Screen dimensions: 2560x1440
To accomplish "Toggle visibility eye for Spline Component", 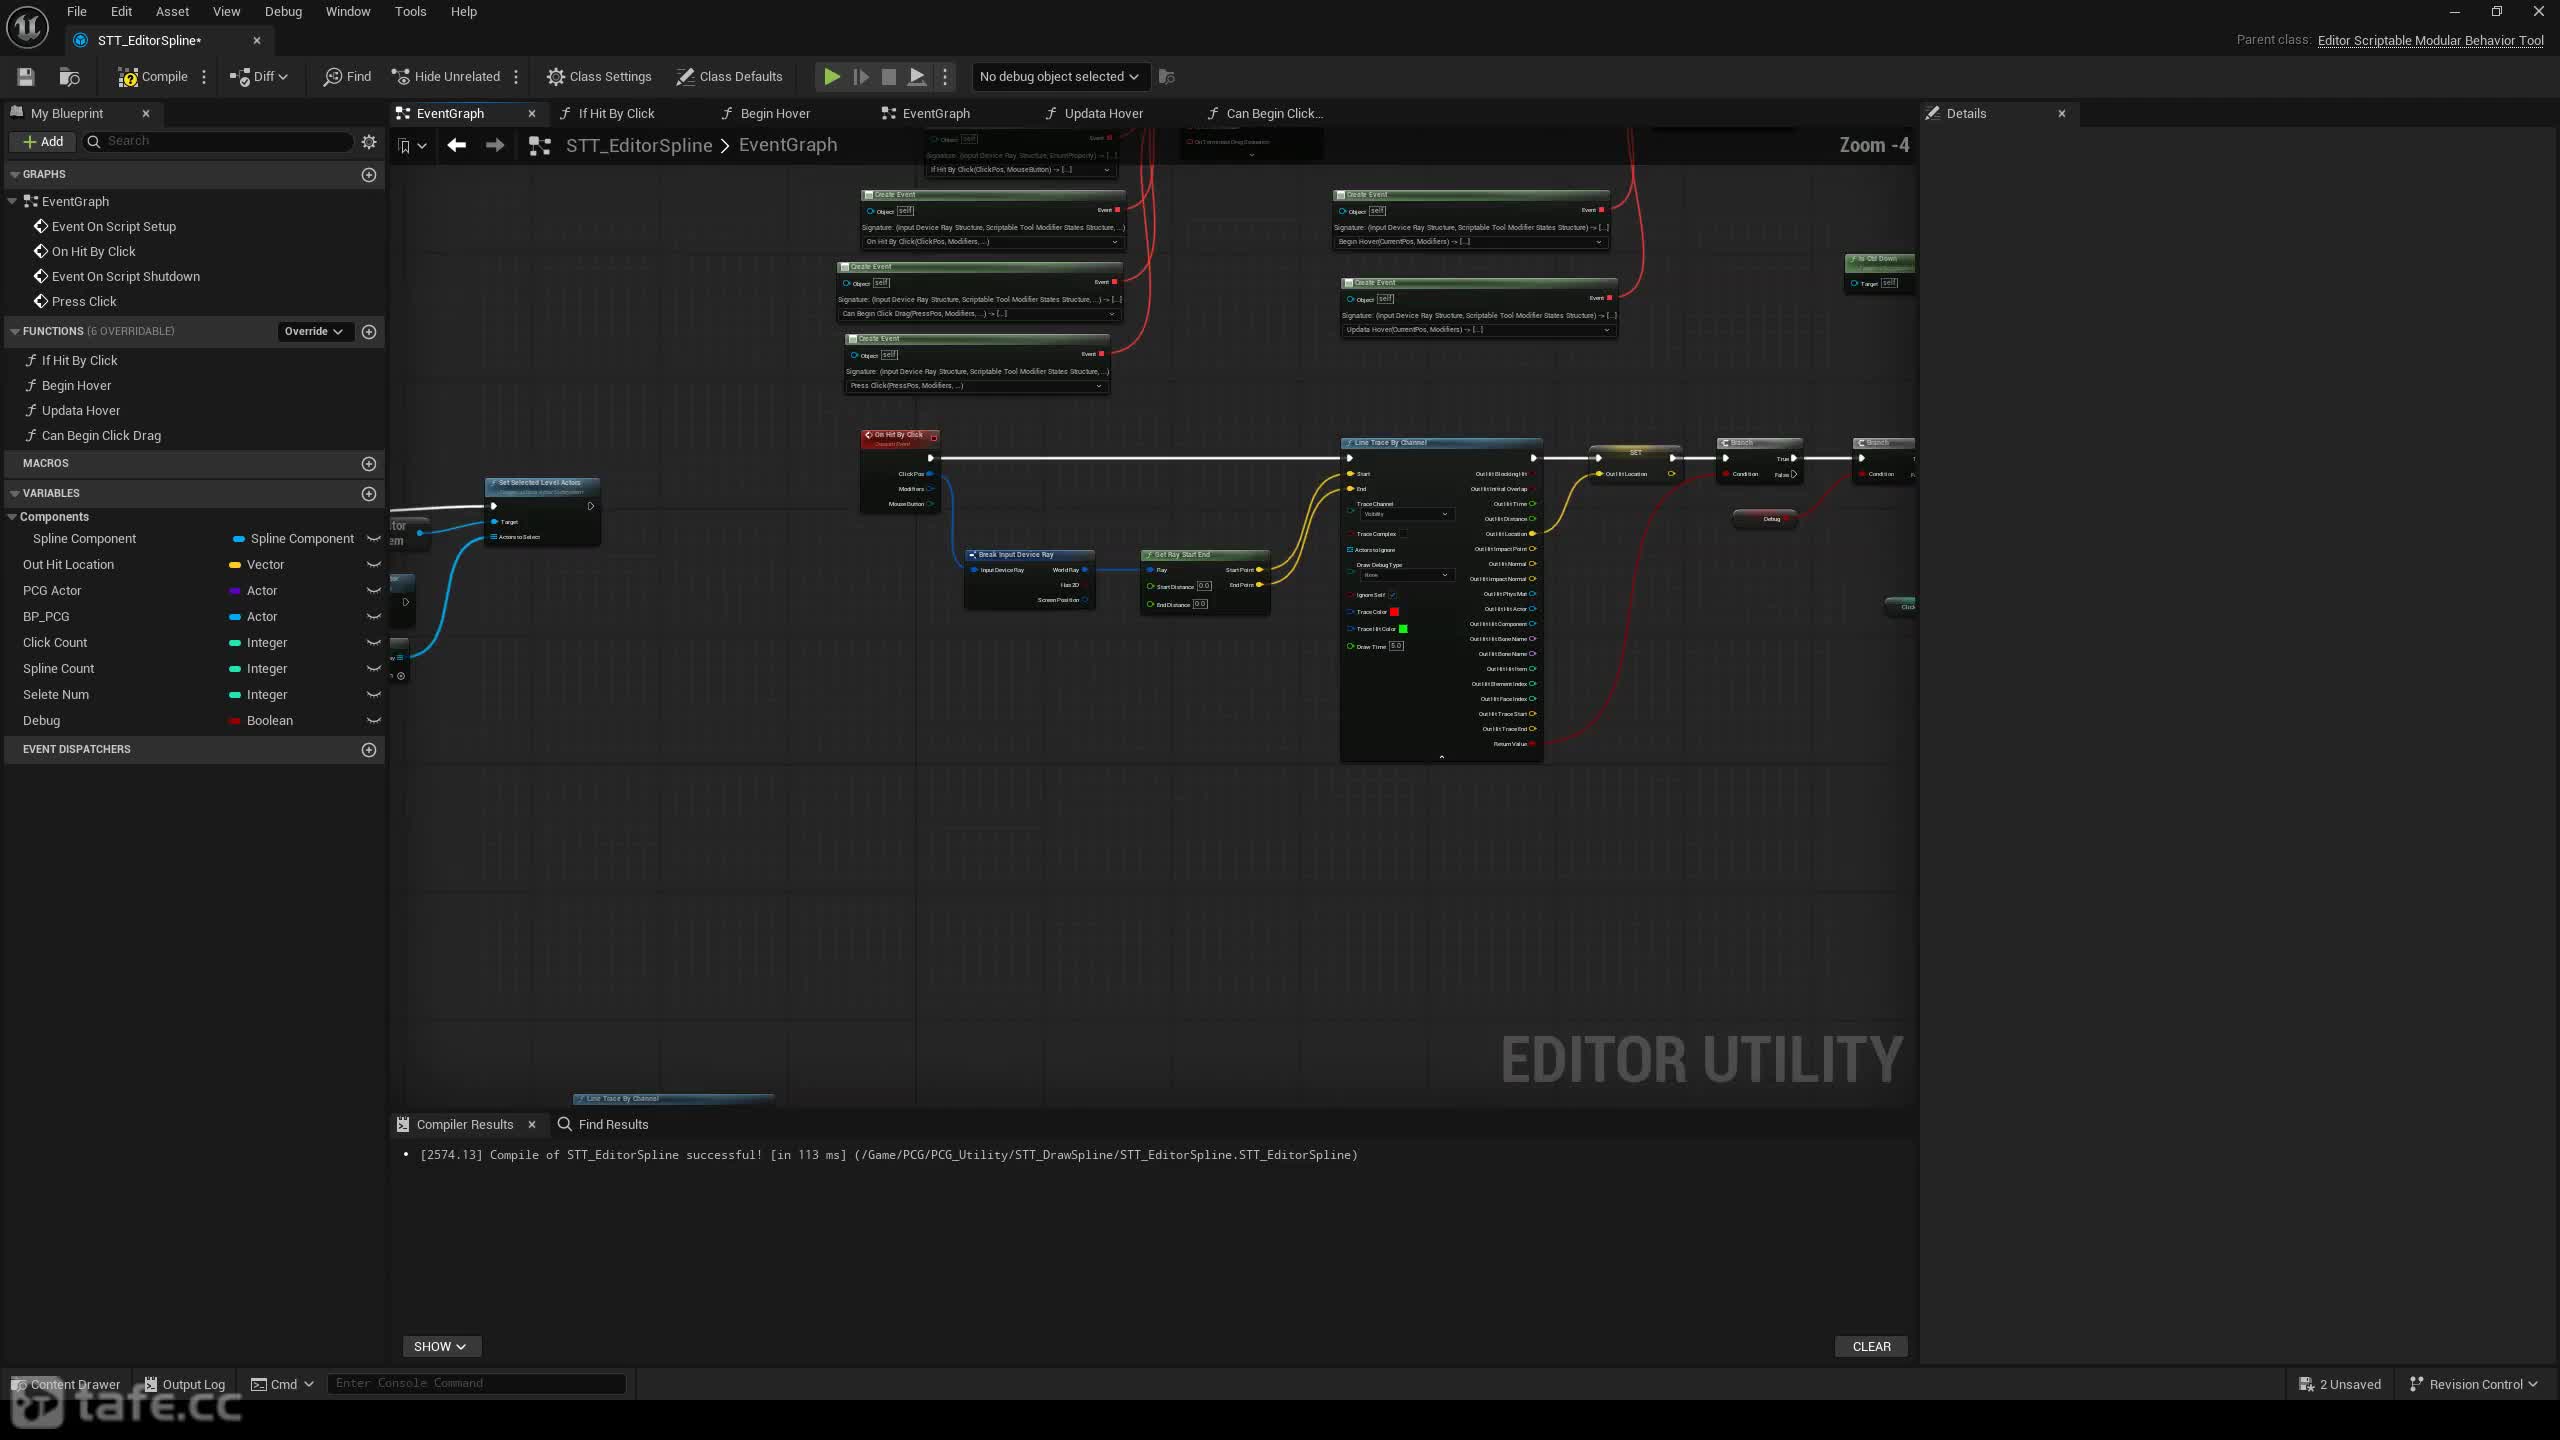I will (374, 539).
